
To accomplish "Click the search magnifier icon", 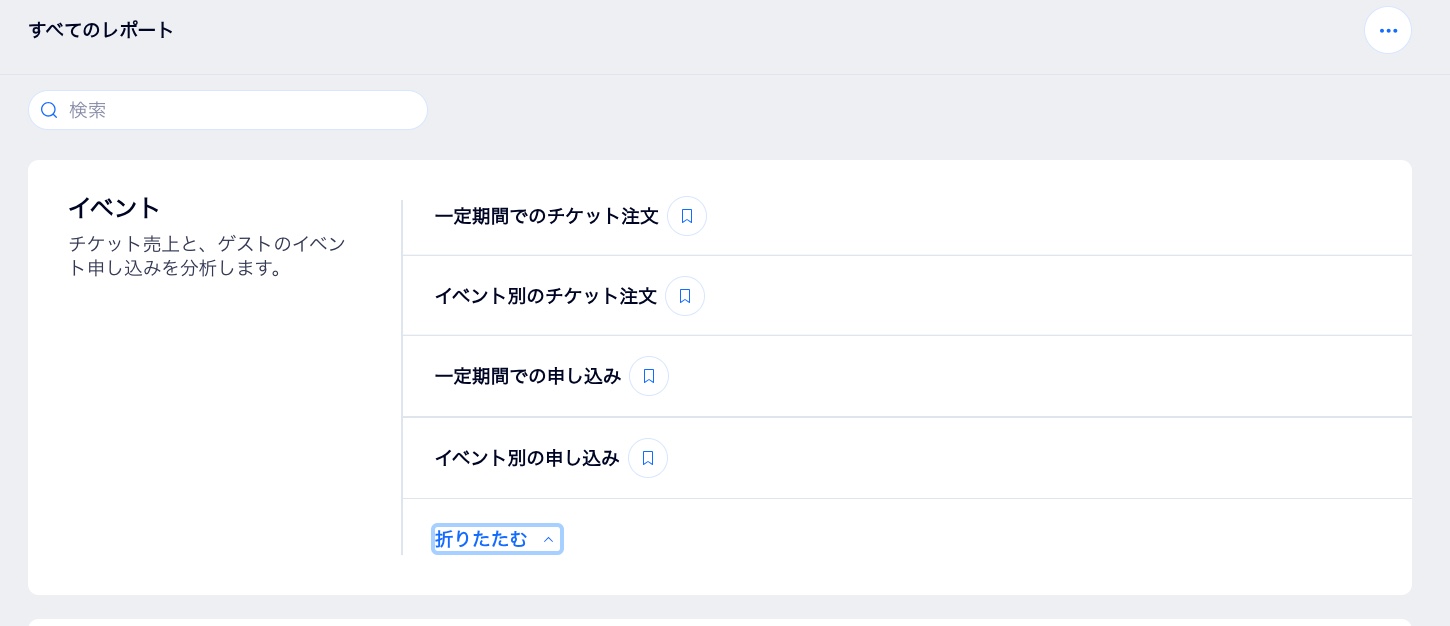I will point(49,110).
